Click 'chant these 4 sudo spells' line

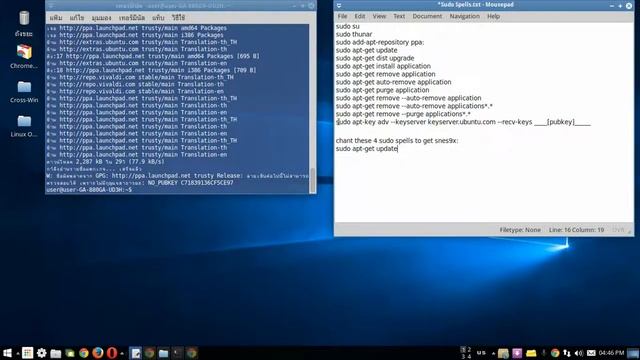click(x=397, y=140)
